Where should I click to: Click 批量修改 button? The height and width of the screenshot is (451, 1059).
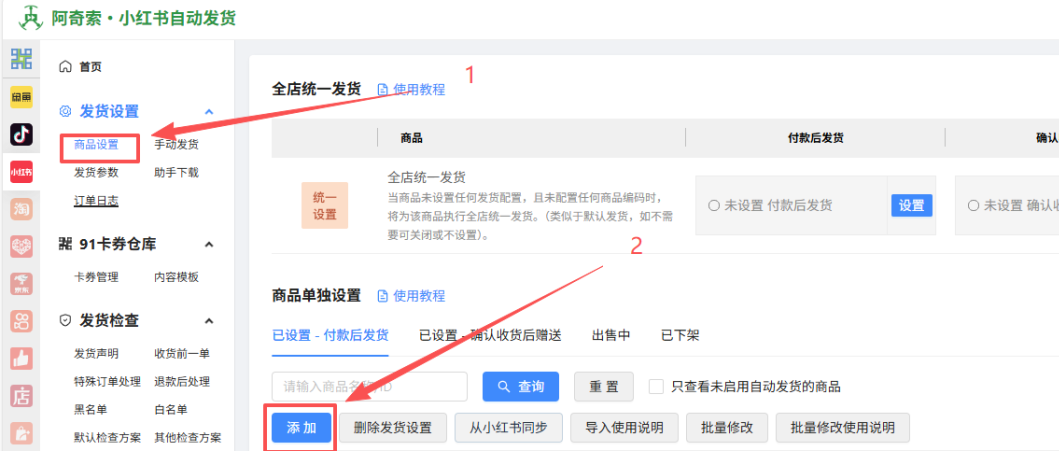click(727, 427)
